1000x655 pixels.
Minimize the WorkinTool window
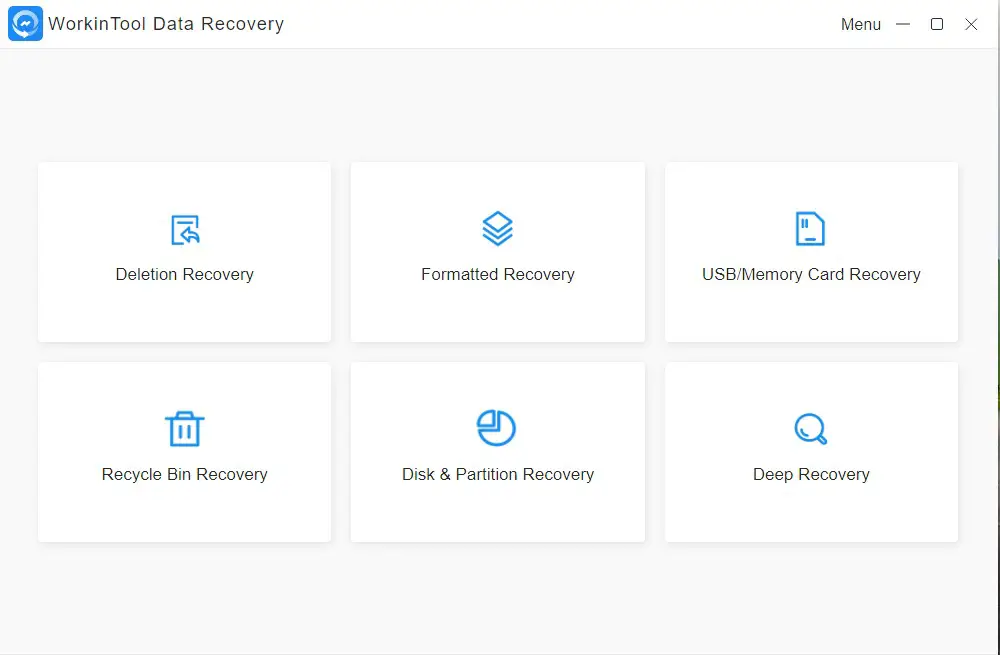point(902,24)
